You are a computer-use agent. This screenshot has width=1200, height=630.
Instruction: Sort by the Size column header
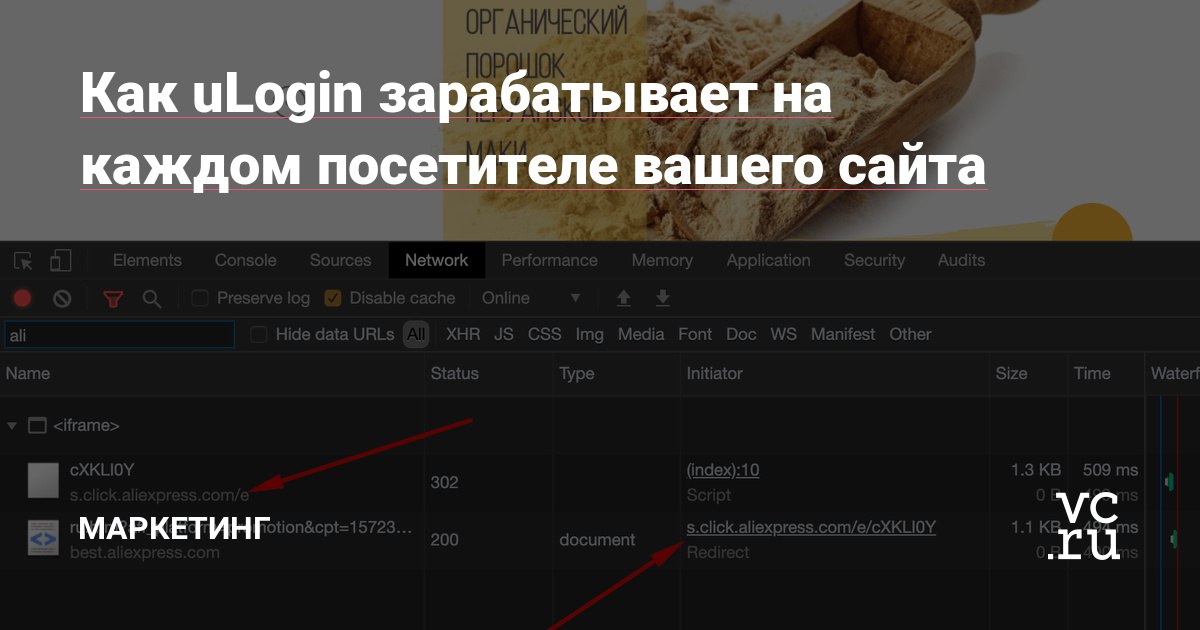(1011, 373)
